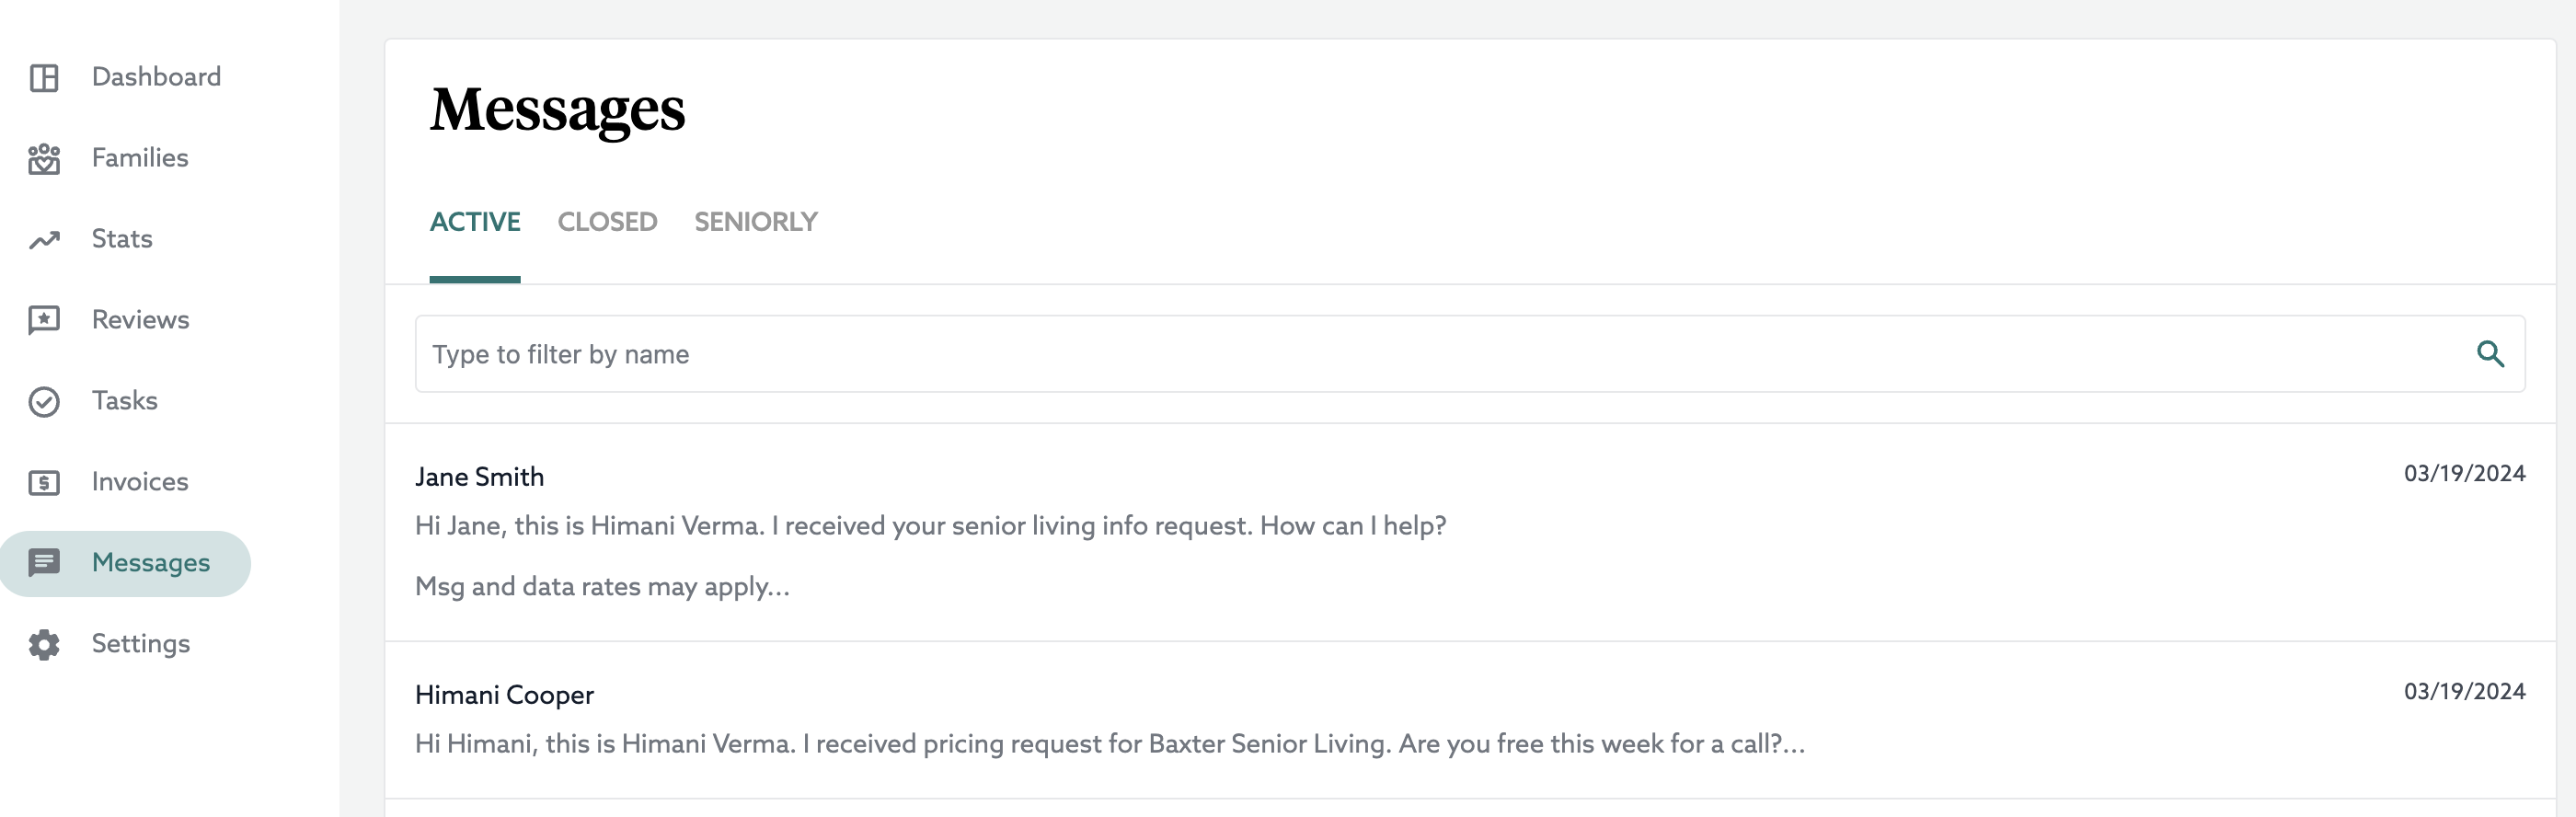Click the Reviews star-badge icon
The height and width of the screenshot is (817, 2576).
tap(45, 319)
